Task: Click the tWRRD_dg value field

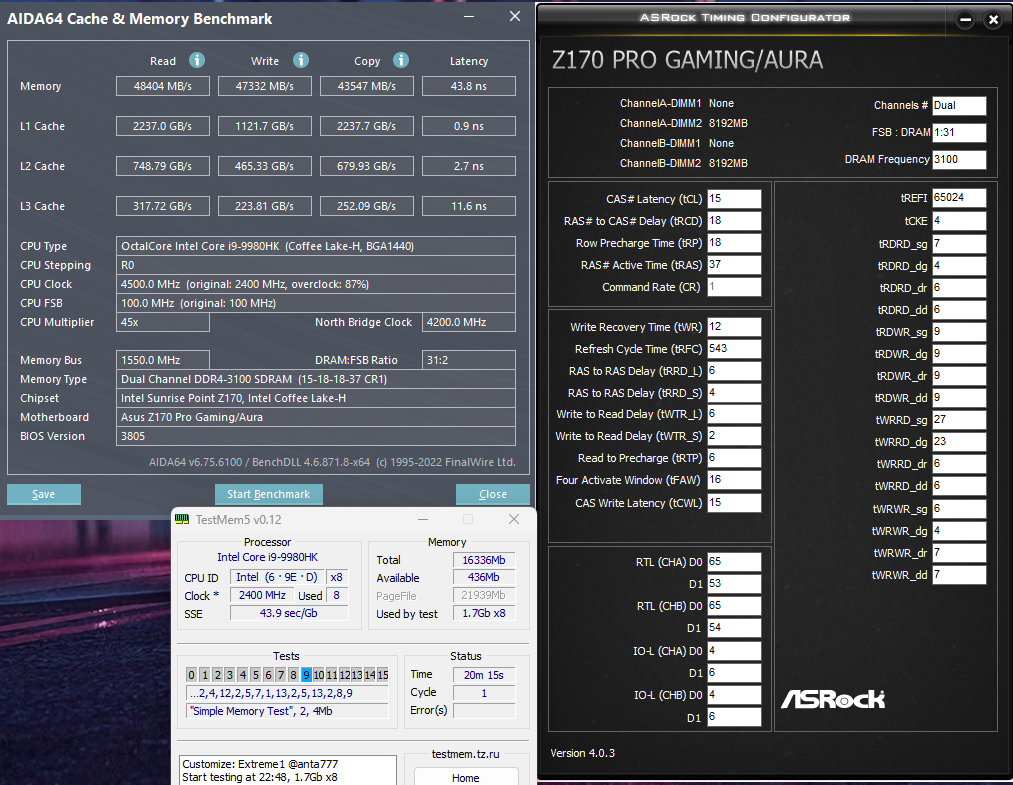Action: [959, 442]
